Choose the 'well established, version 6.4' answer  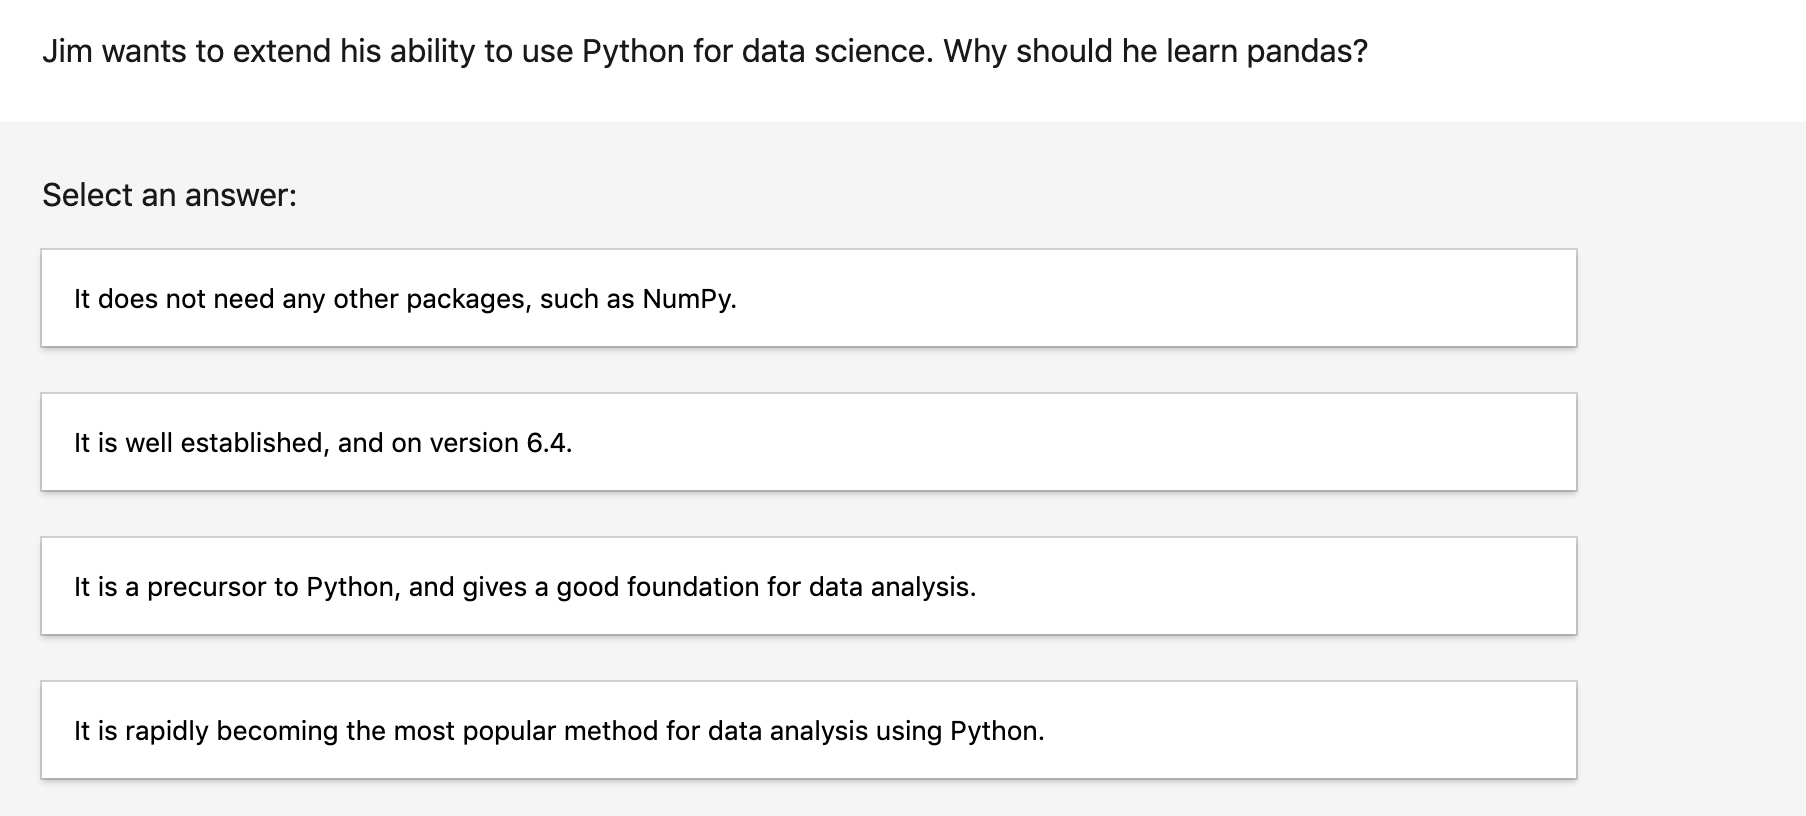point(323,443)
